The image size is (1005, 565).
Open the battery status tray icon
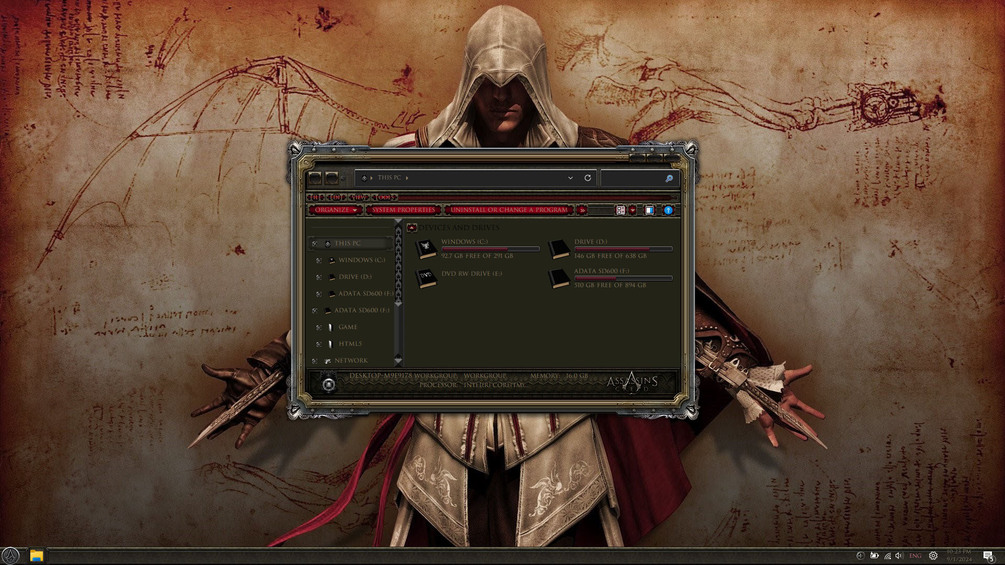(x=874, y=555)
